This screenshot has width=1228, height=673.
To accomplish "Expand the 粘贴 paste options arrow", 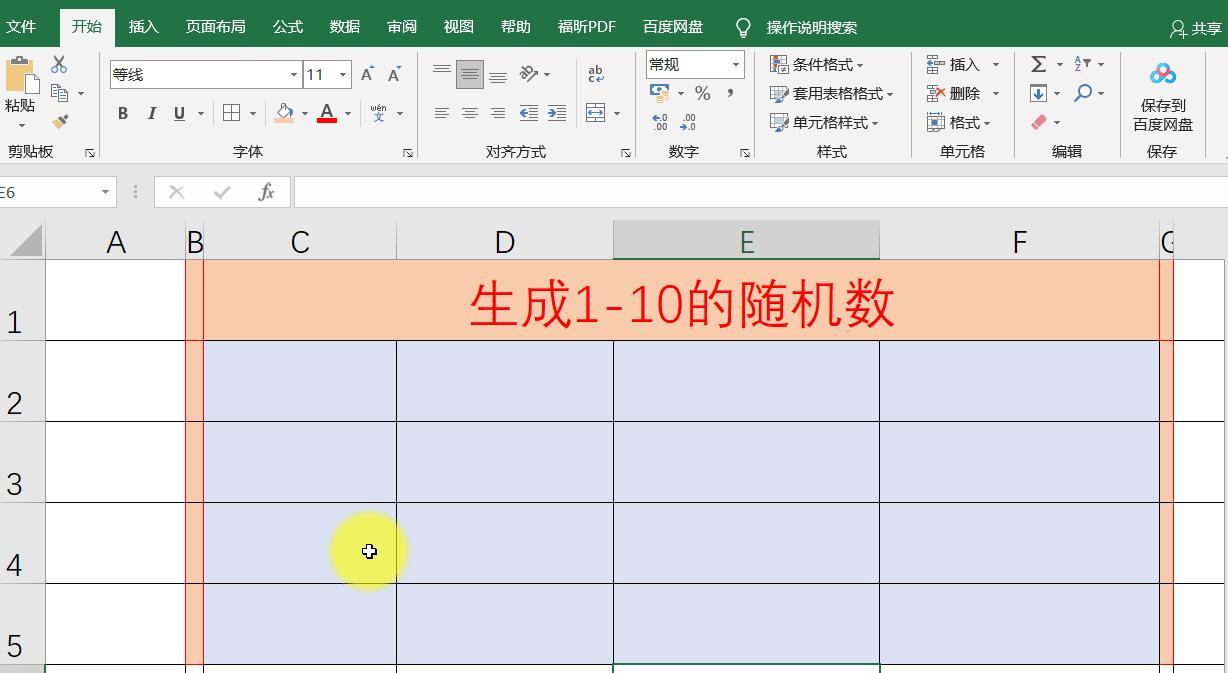I will 21,126.
